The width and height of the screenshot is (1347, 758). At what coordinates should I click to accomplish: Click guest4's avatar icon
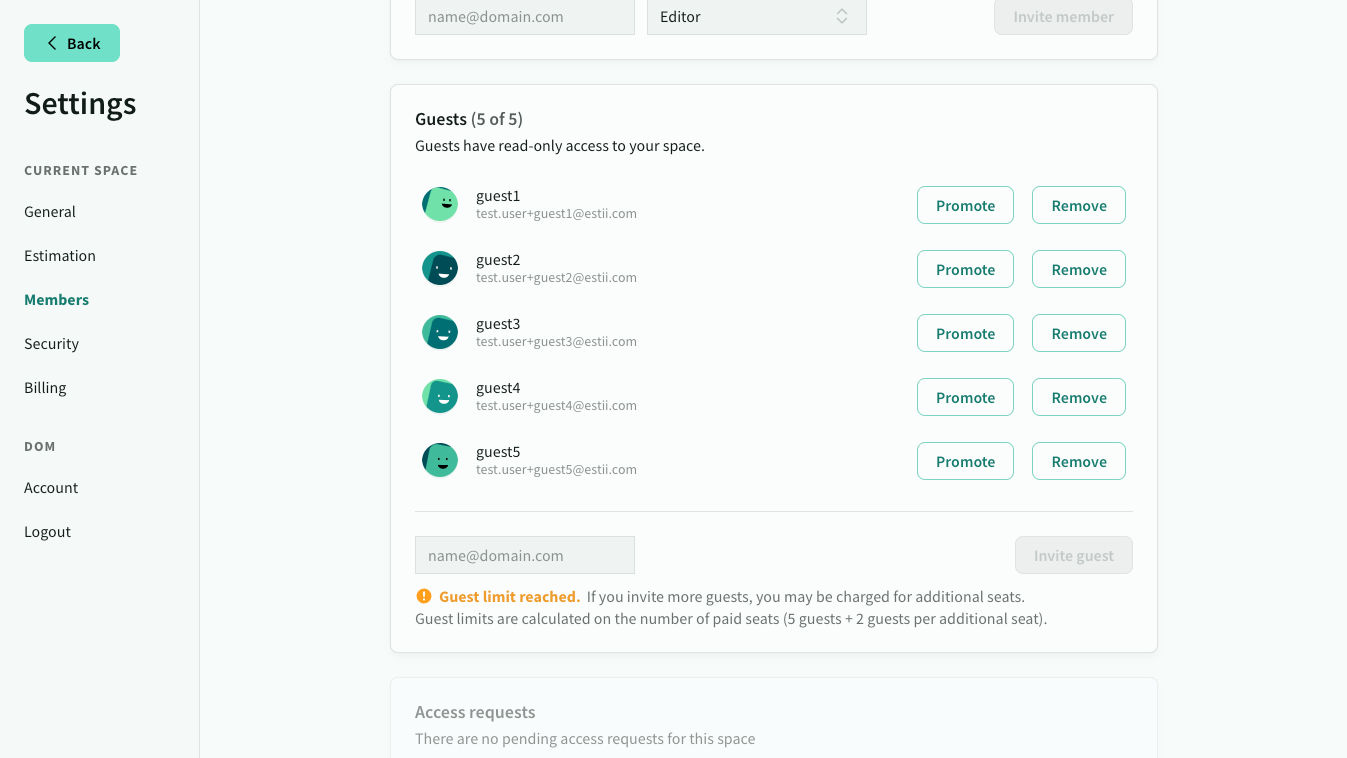coord(440,396)
